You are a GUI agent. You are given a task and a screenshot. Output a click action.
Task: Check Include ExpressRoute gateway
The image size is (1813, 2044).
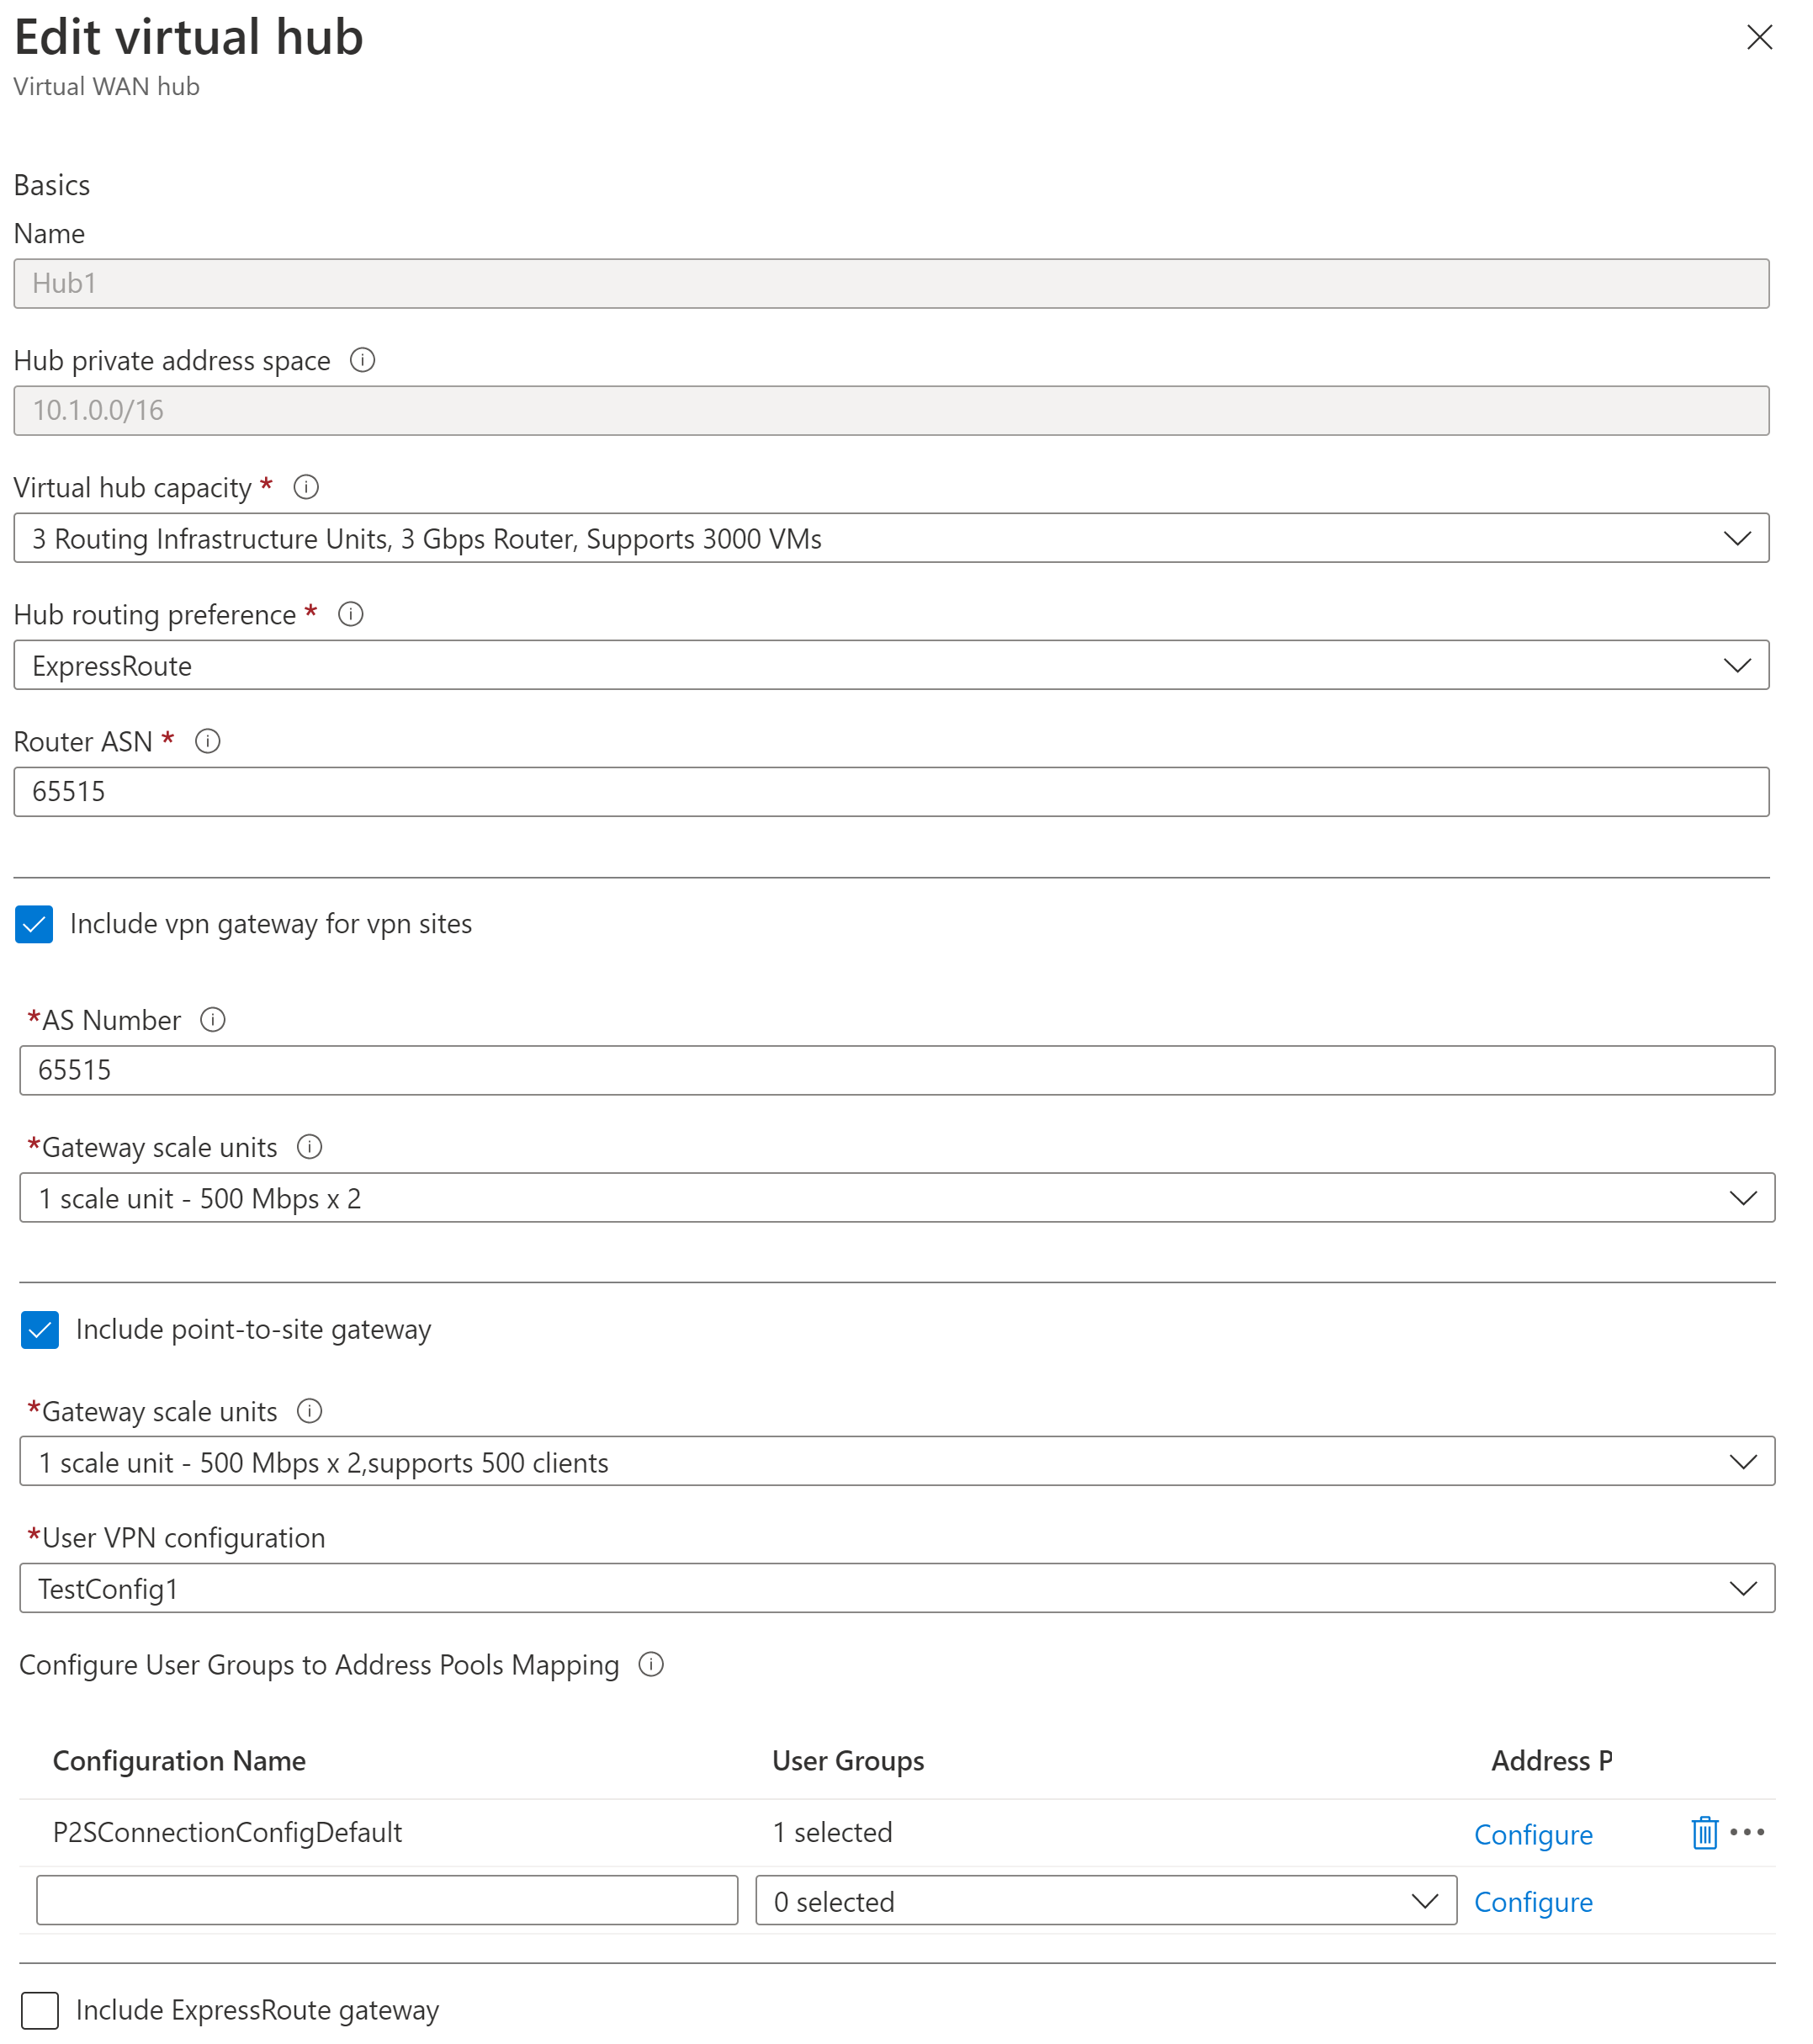40,2010
